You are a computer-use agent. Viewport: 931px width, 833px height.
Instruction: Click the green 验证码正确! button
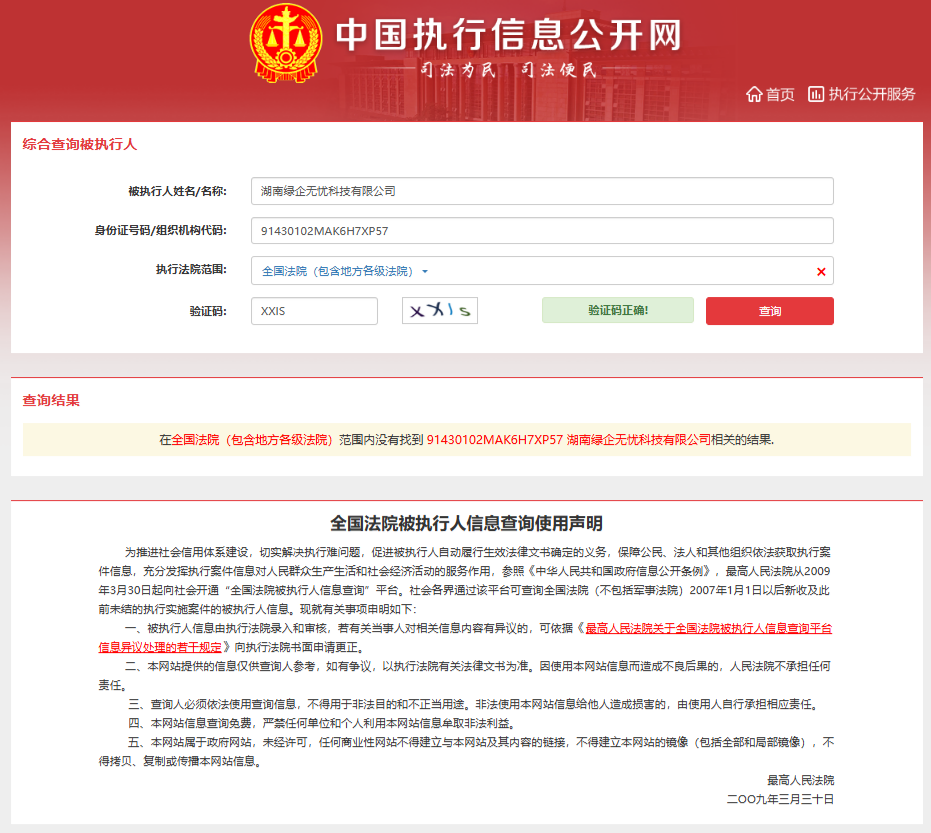(x=617, y=310)
